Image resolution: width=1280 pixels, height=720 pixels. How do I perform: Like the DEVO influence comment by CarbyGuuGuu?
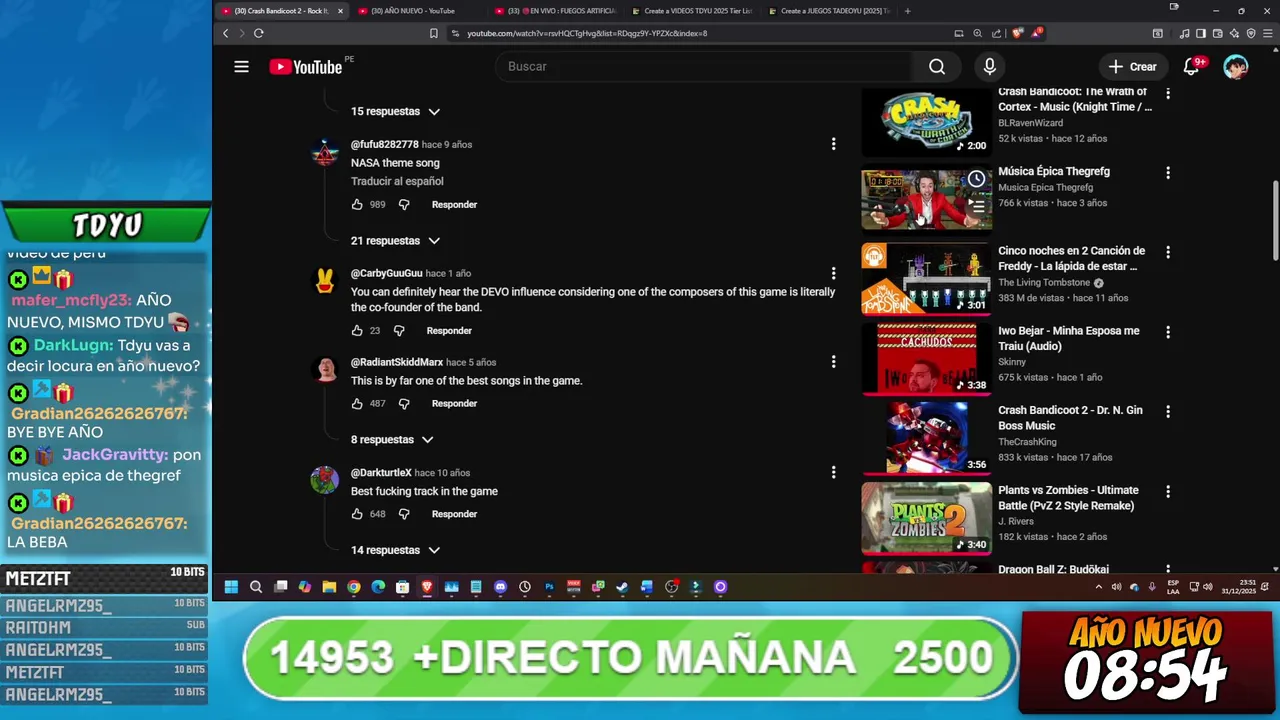357,330
